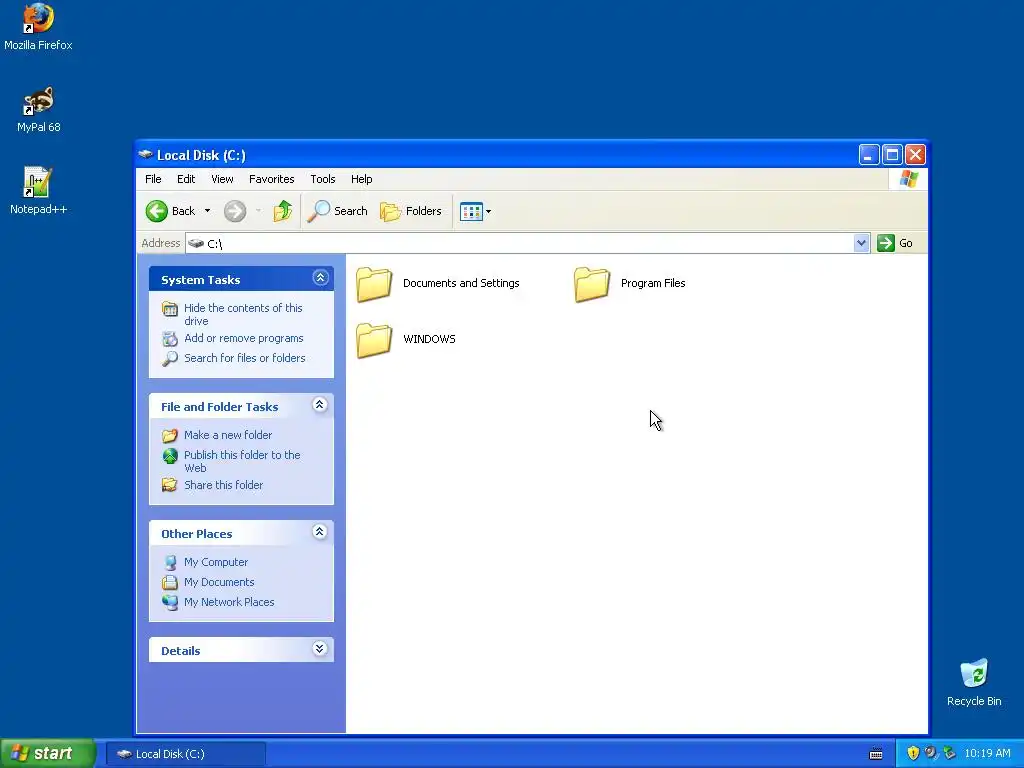Click the security shield tray icon
1024x768 pixels.
[x=913, y=753]
